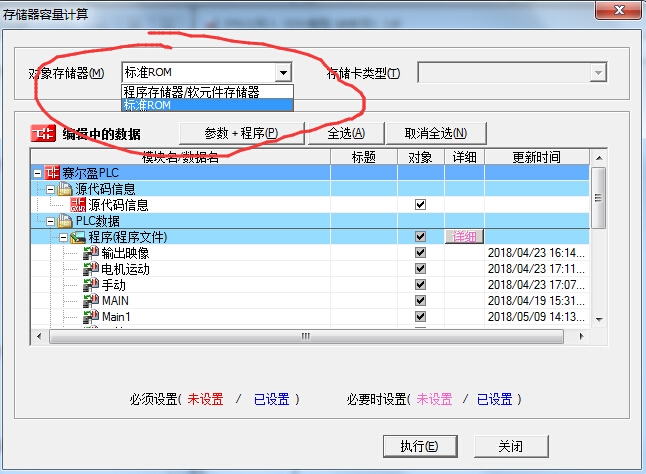This screenshot has width=646, height=474.
Task: Click the pink 详细 button in program row
Action: pyautogui.click(x=464, y=237)
